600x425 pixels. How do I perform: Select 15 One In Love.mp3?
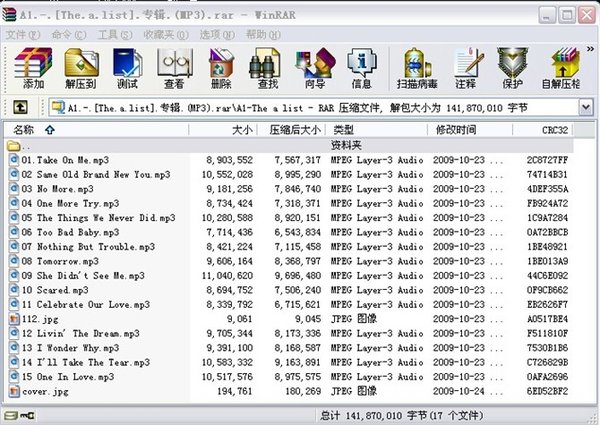68,377
